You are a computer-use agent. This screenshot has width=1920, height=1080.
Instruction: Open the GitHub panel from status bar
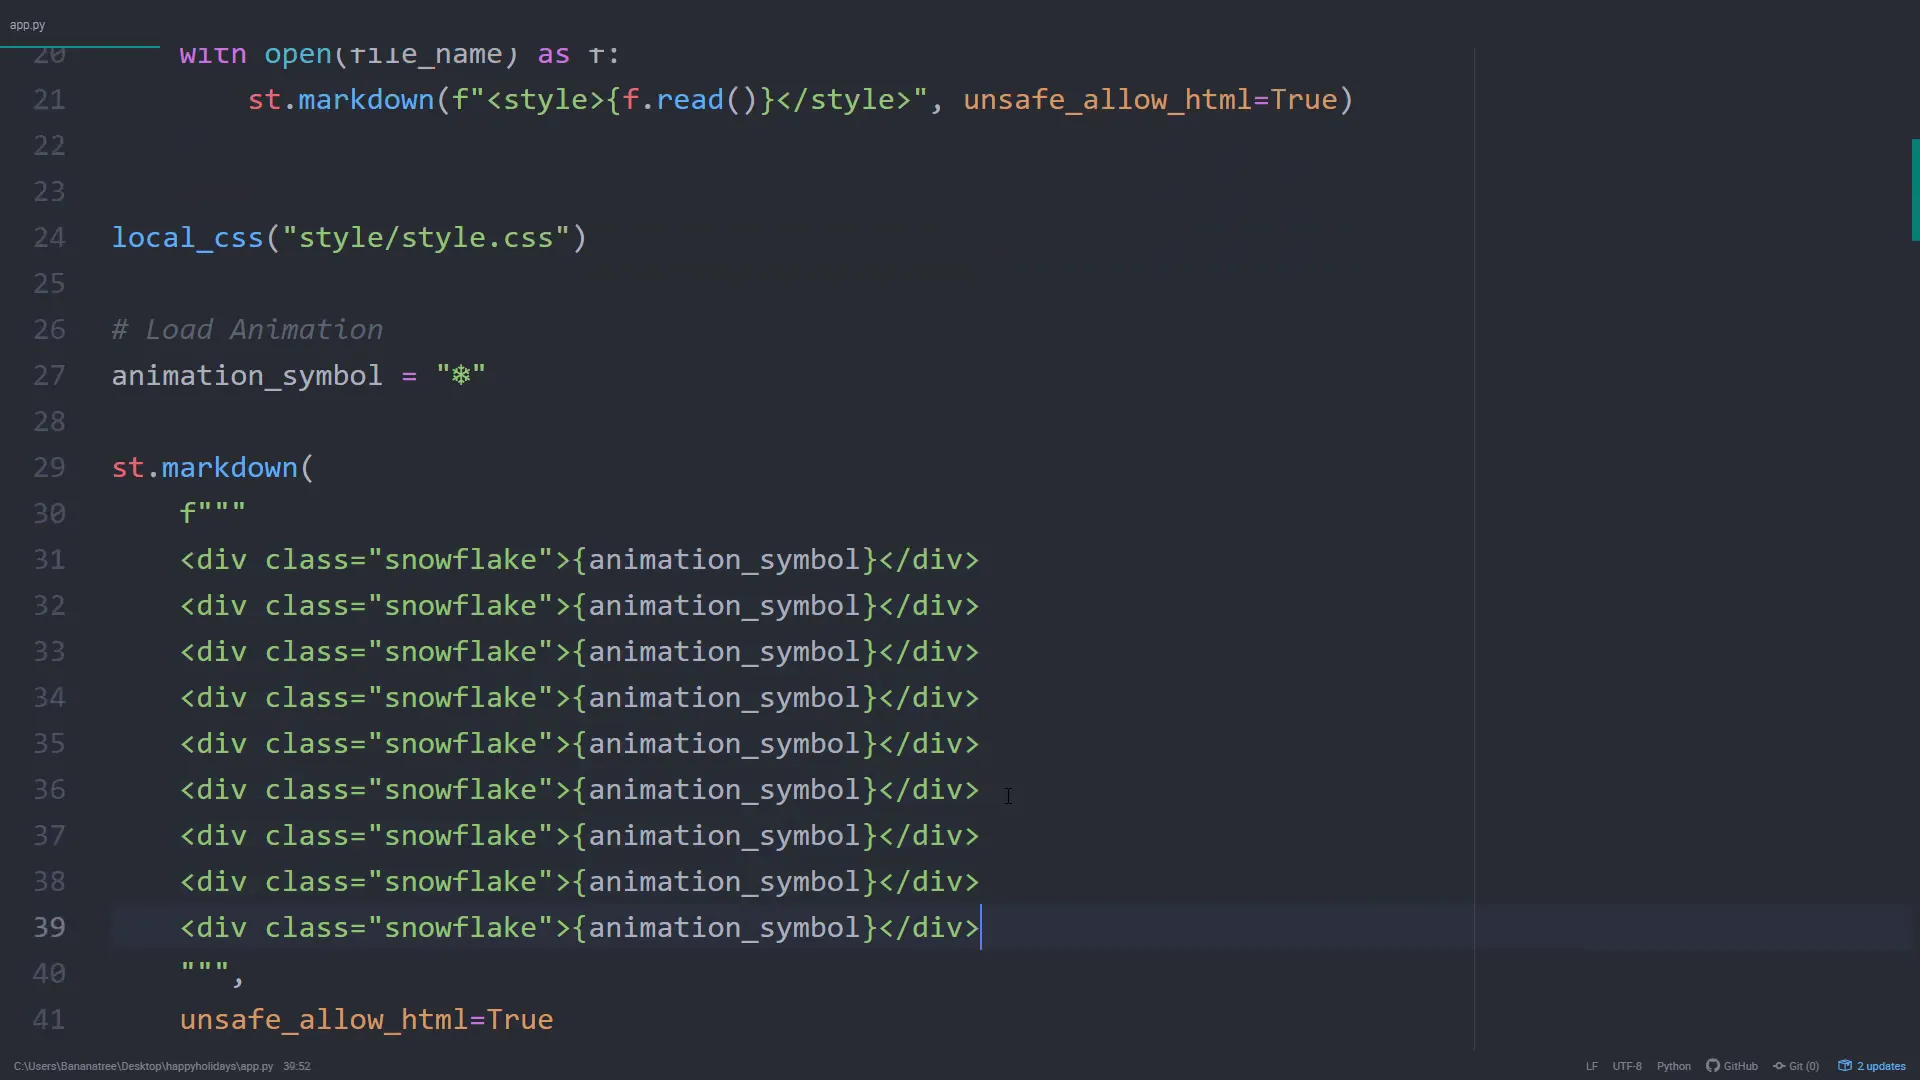pos(1732,1066)
